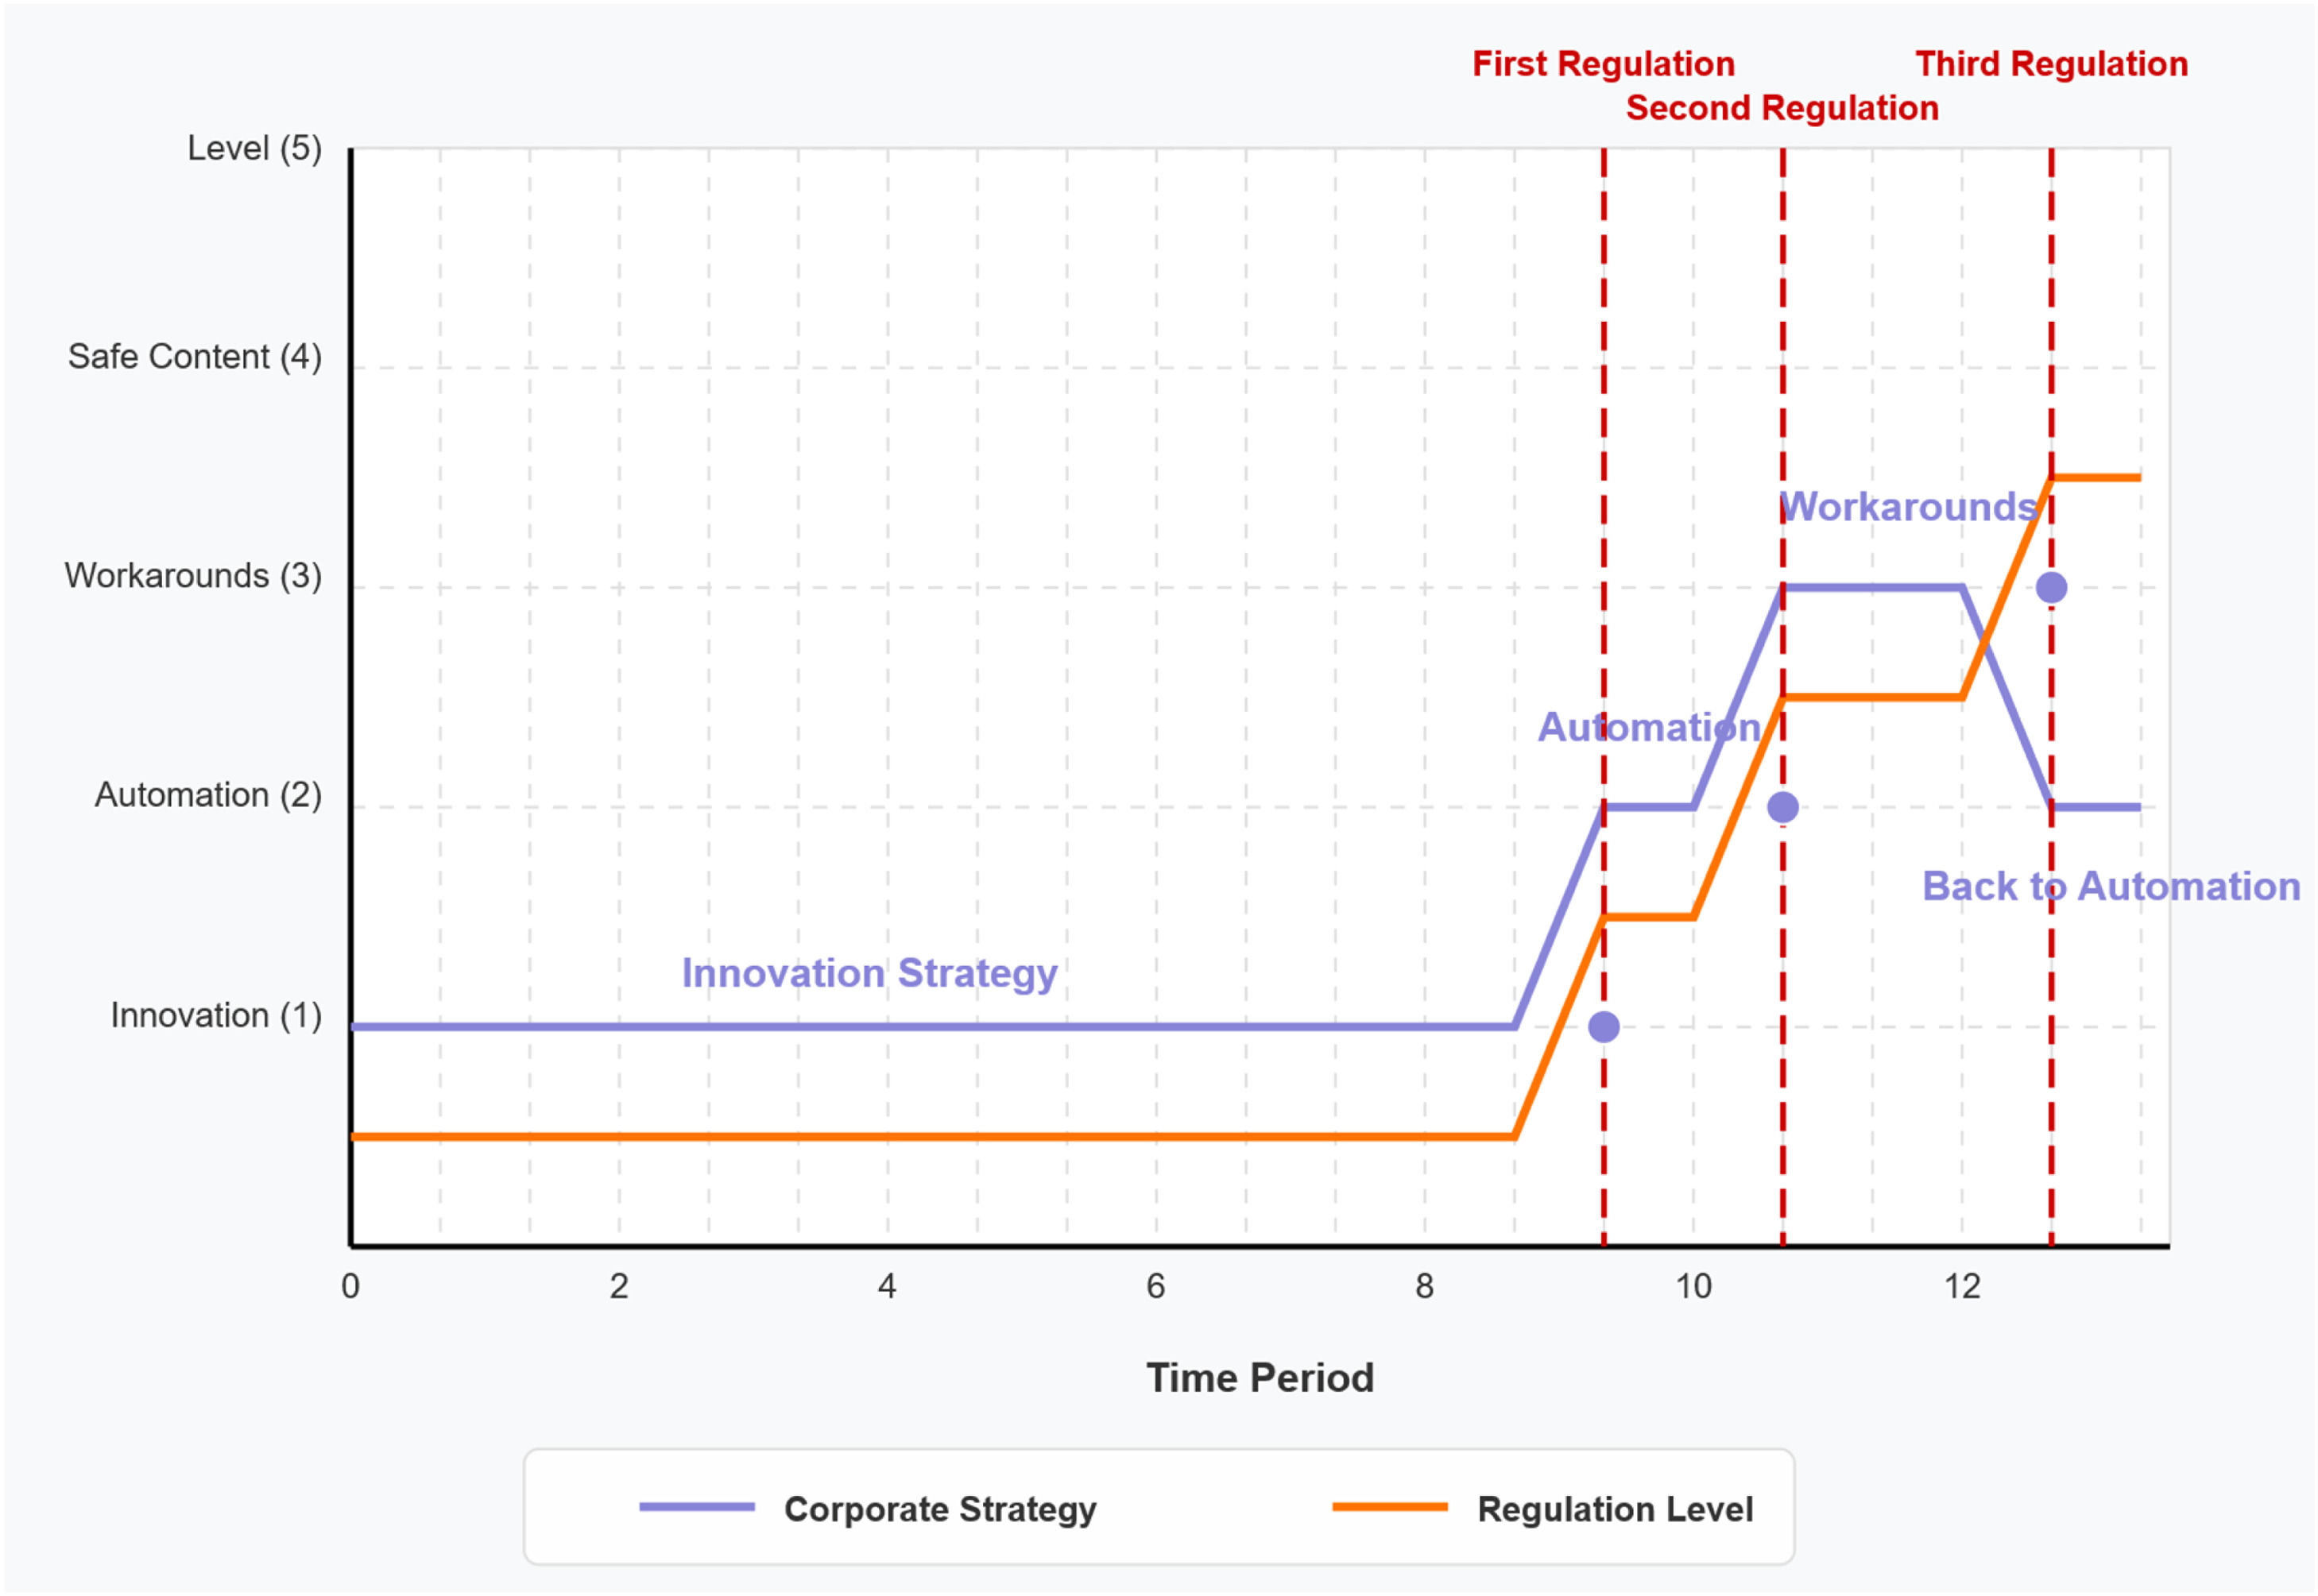Click the Innovation (1) axis label
The height and width of the screenshot is (1596, 2318).
point(216,1015)
